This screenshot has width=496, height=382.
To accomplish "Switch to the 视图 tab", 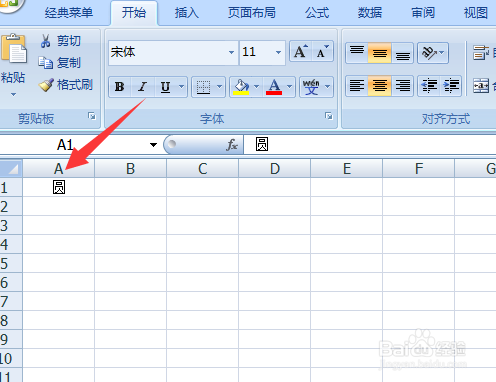I will (476, 13).
